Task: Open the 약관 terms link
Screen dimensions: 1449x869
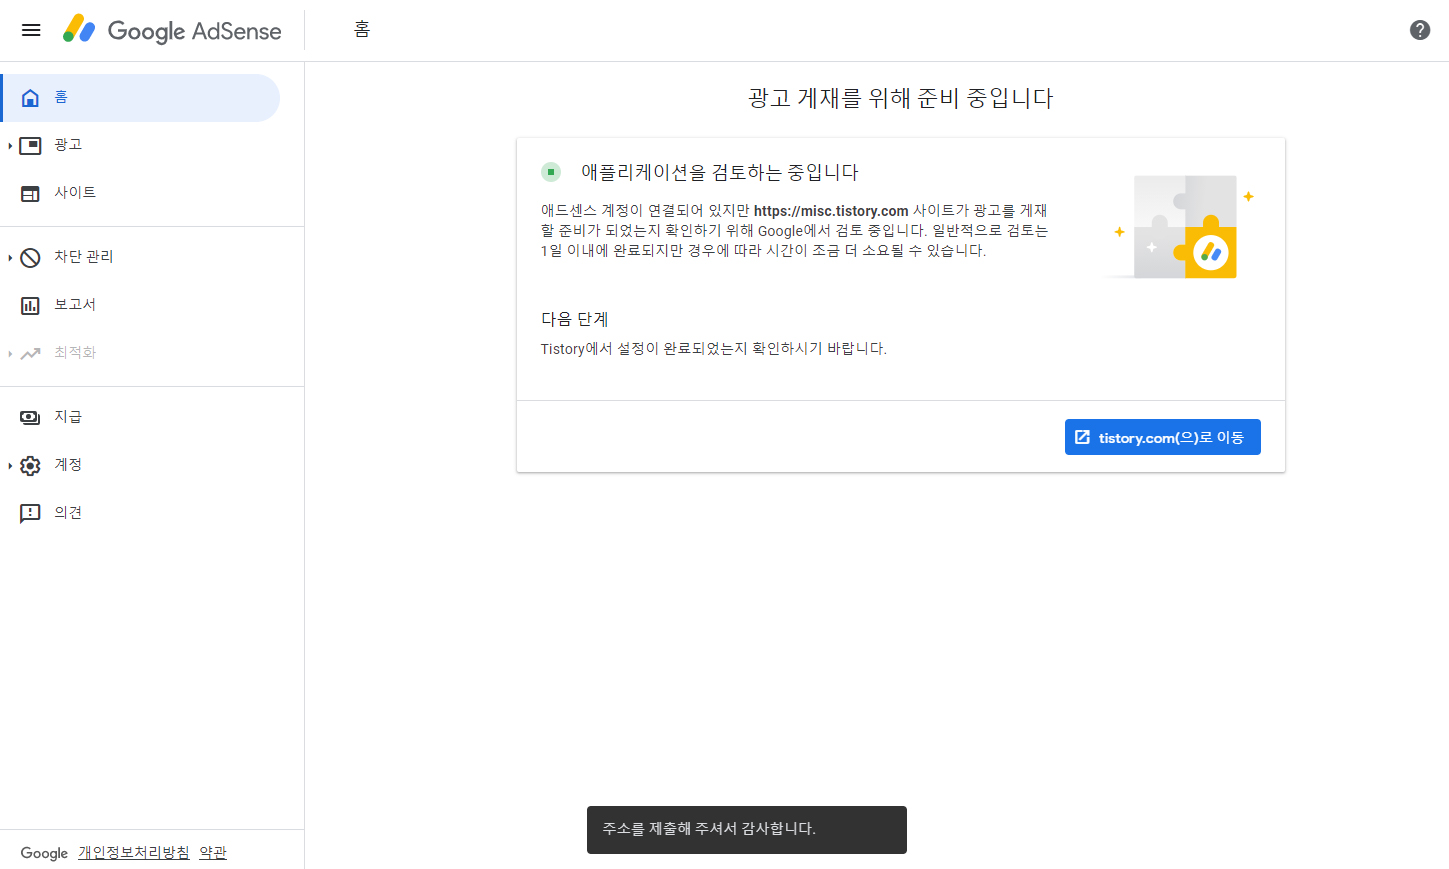Action: pyautogui.click(x=213, y=853)
